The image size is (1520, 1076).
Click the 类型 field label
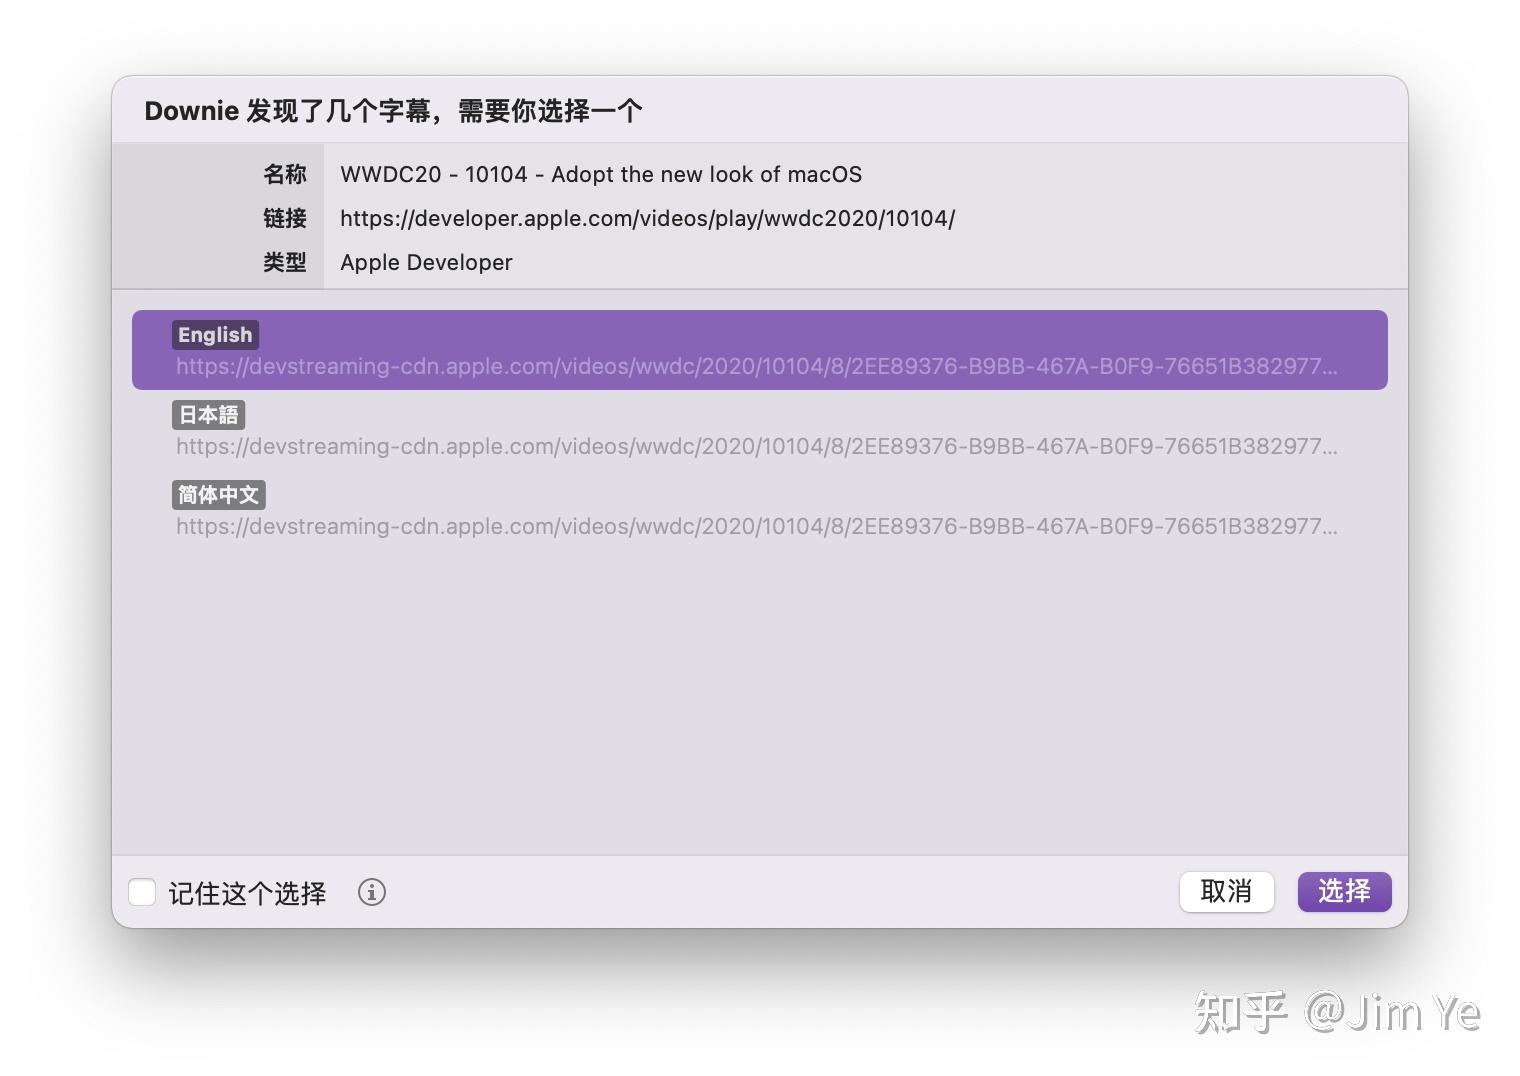pyautogui.click(x=285, y=262)
